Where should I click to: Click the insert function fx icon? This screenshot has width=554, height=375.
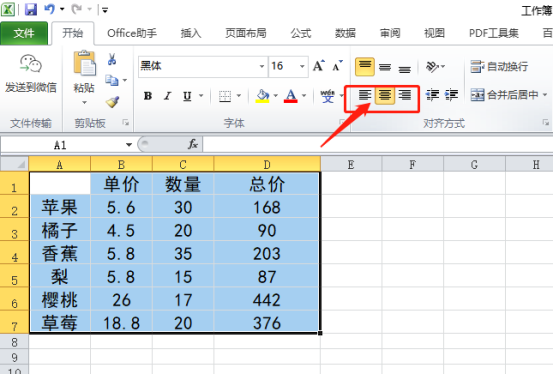click(193, 144)
